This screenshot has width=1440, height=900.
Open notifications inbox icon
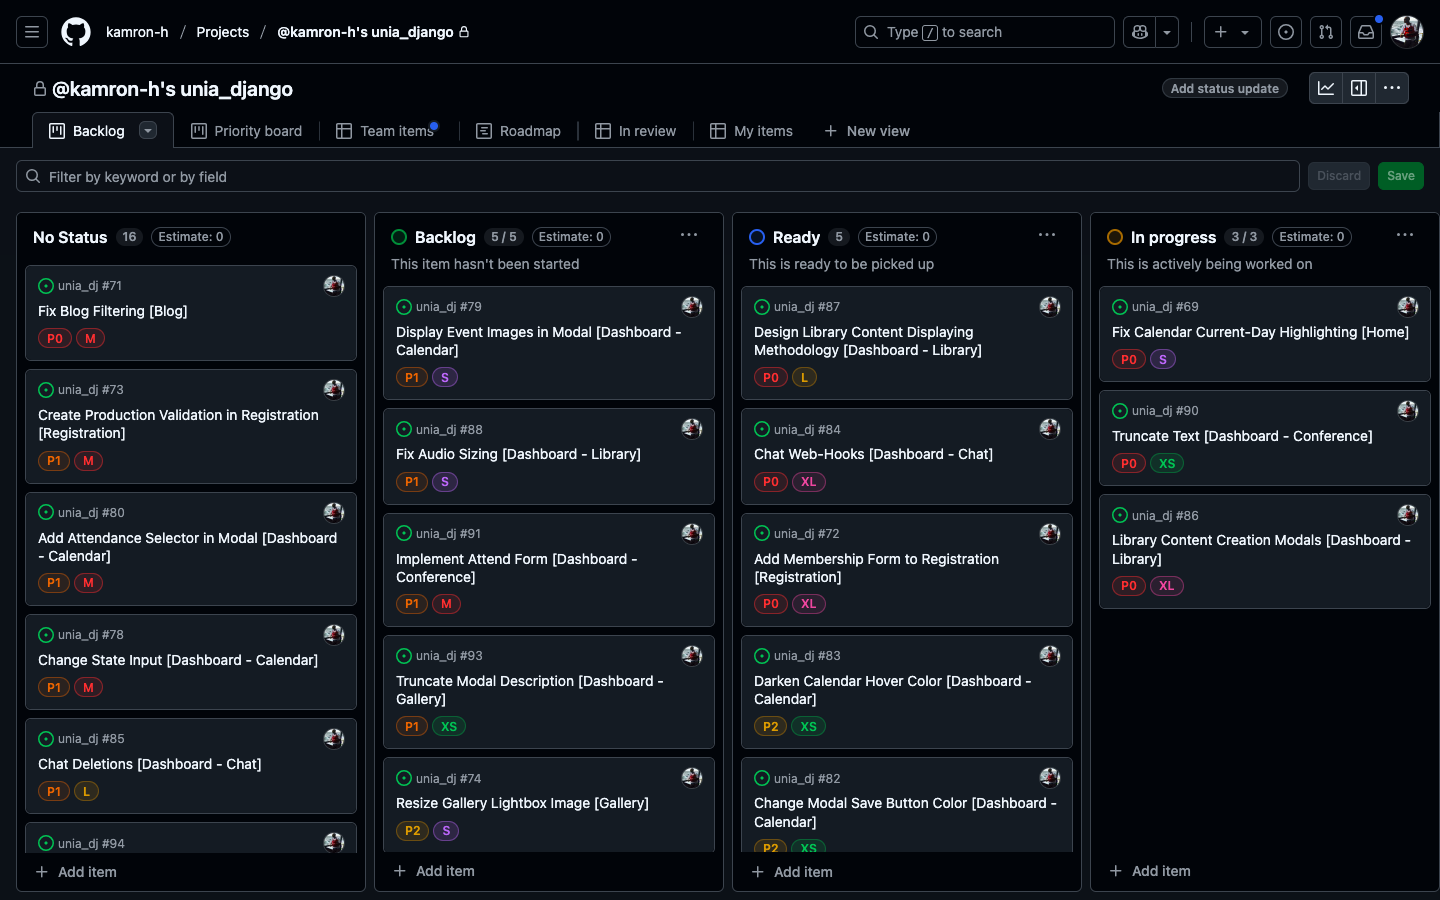[1366, 32]
